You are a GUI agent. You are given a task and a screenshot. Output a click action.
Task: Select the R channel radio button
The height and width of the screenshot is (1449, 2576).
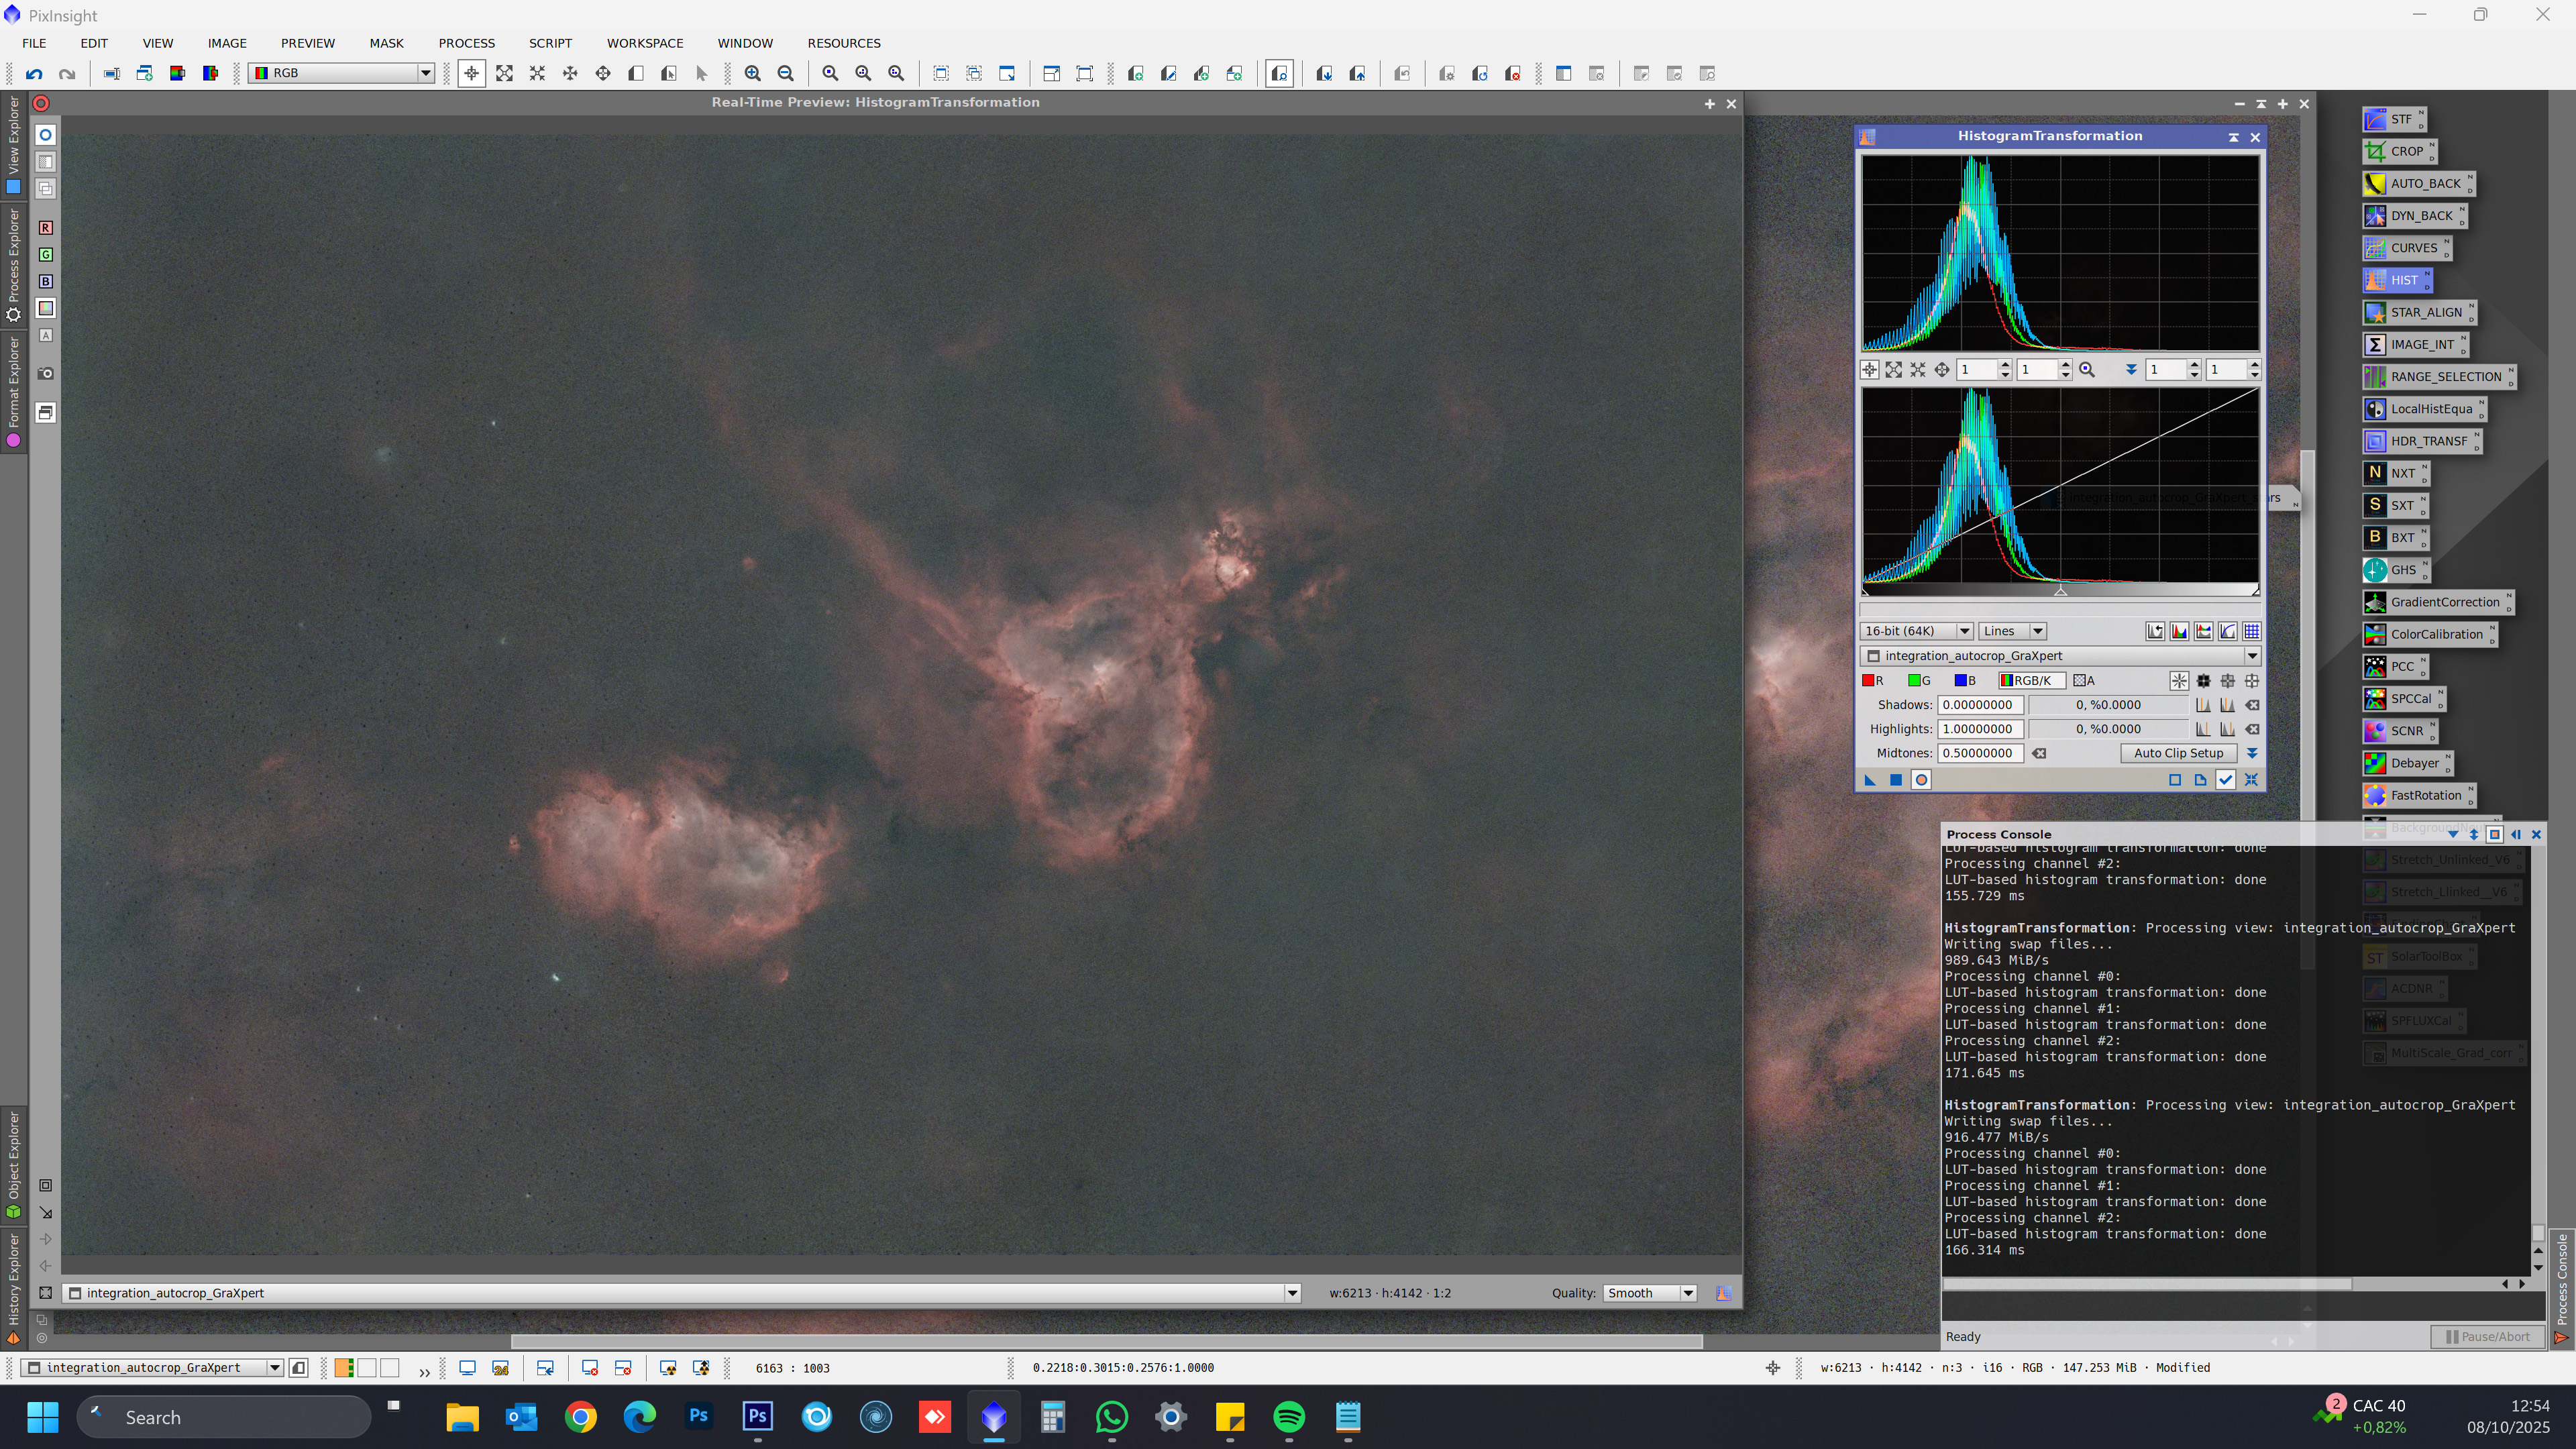click(x=1872, y=681)
